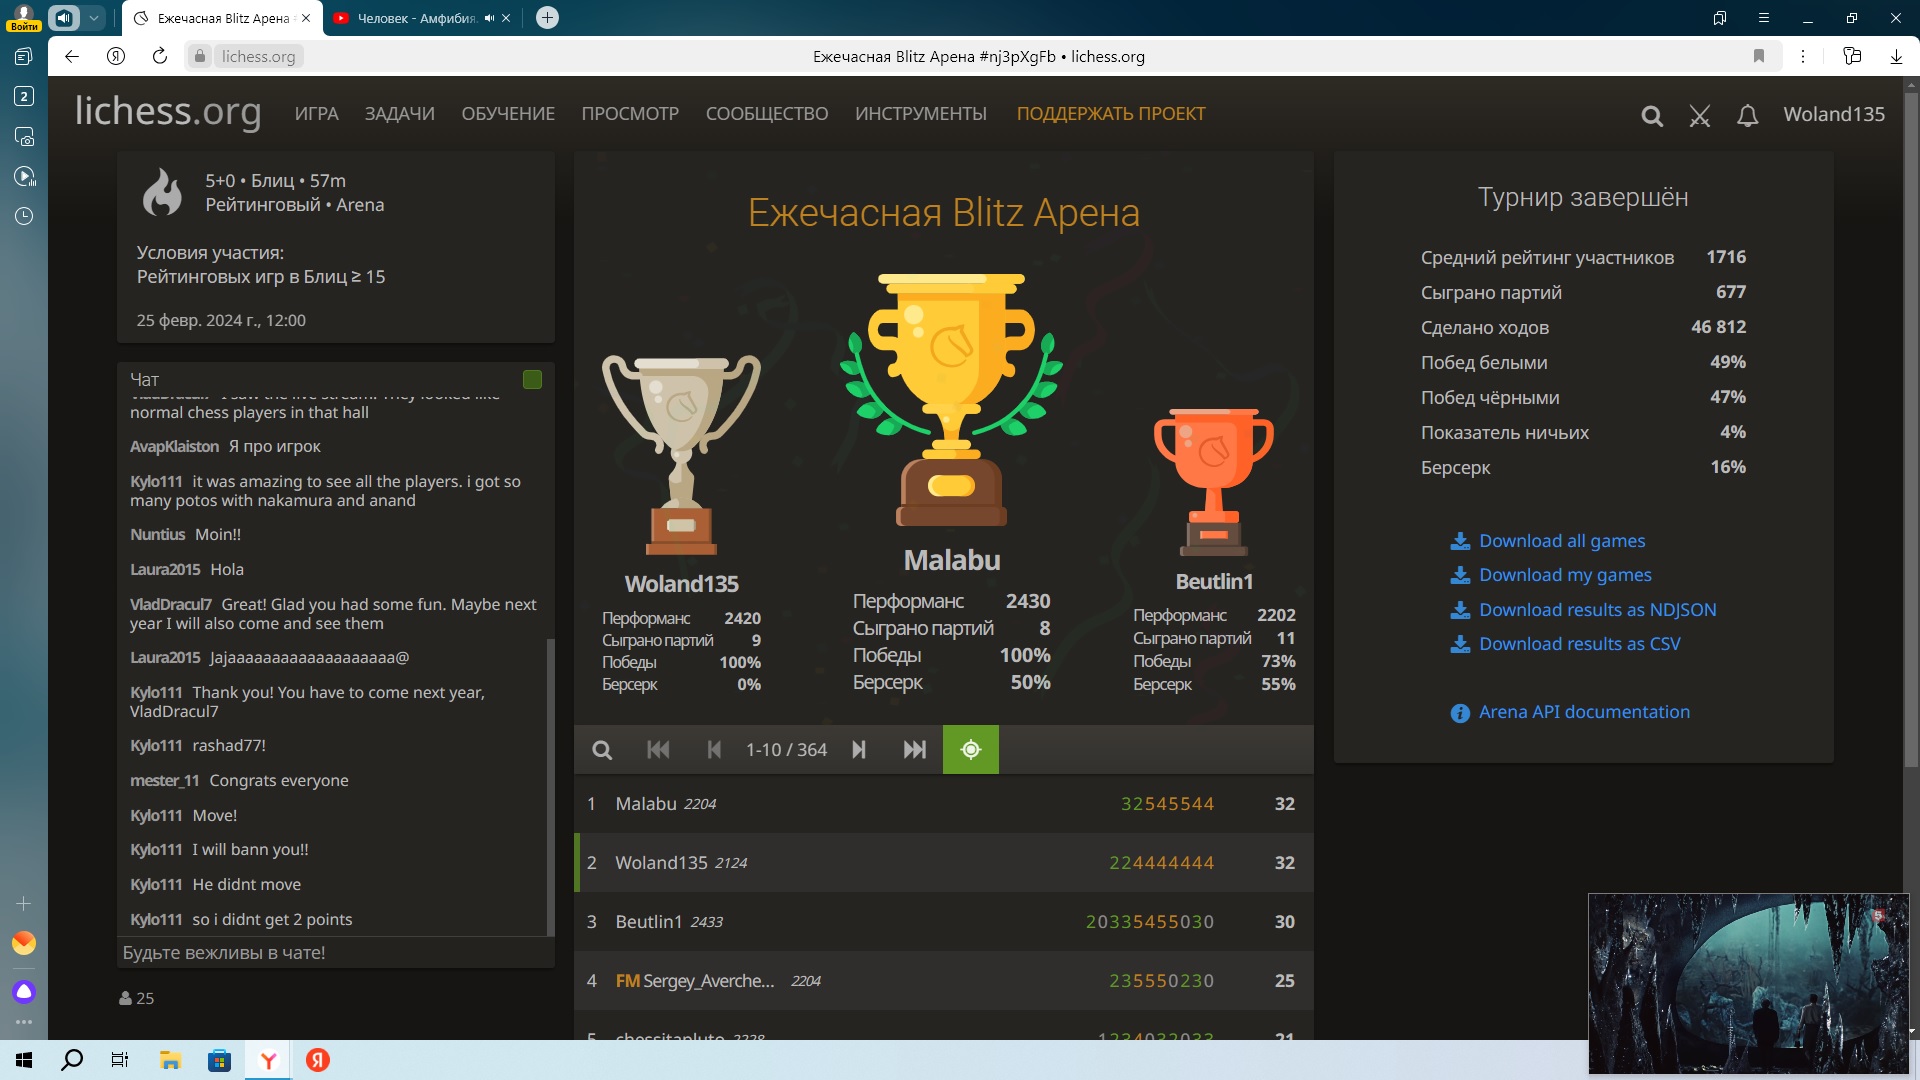1920x1080 pixels.
Task: Open Arena API documentation link
Action: (x=1570, y=712)
